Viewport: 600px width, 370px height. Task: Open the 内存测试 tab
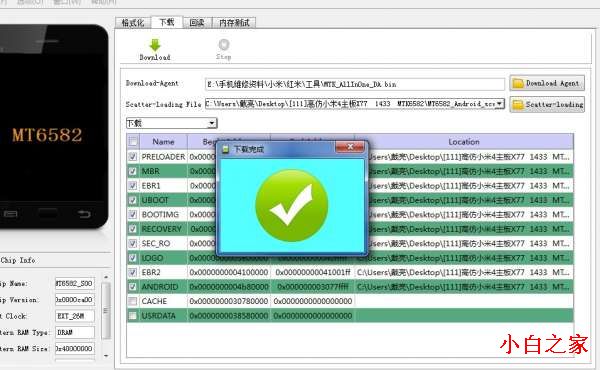[234, 23]
